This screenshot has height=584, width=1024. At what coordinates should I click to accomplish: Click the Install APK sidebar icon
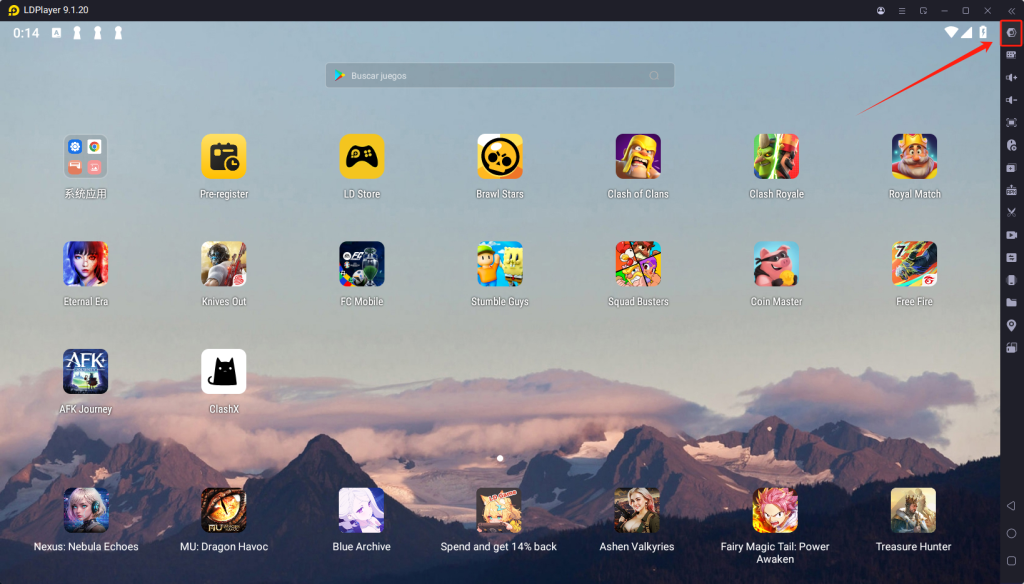[1011, 190]
